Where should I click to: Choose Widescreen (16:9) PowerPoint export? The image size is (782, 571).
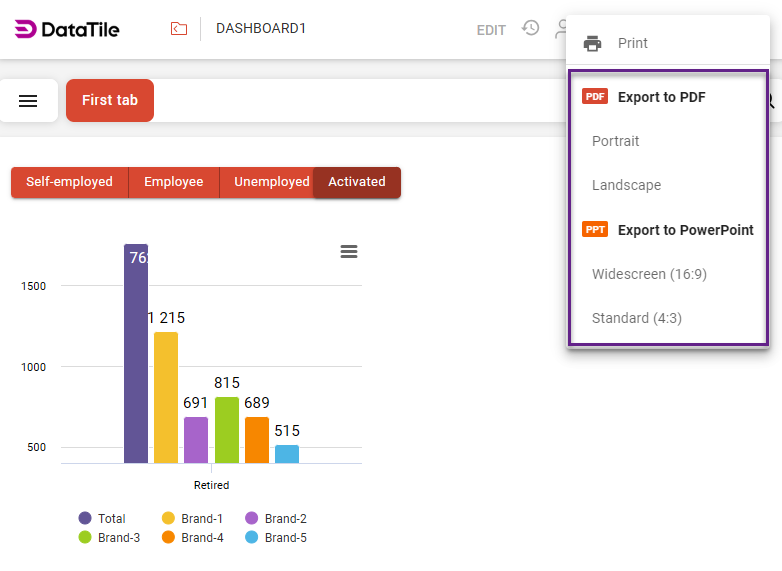pos(649,274)
